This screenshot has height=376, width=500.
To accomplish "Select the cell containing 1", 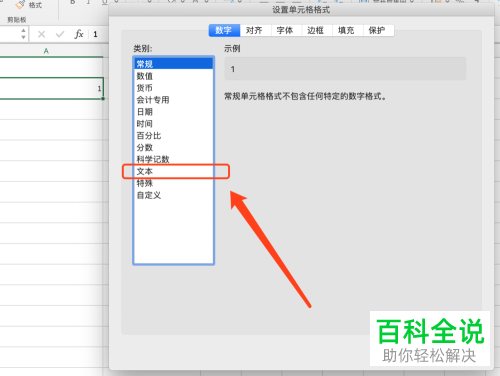I will [51, 88].
